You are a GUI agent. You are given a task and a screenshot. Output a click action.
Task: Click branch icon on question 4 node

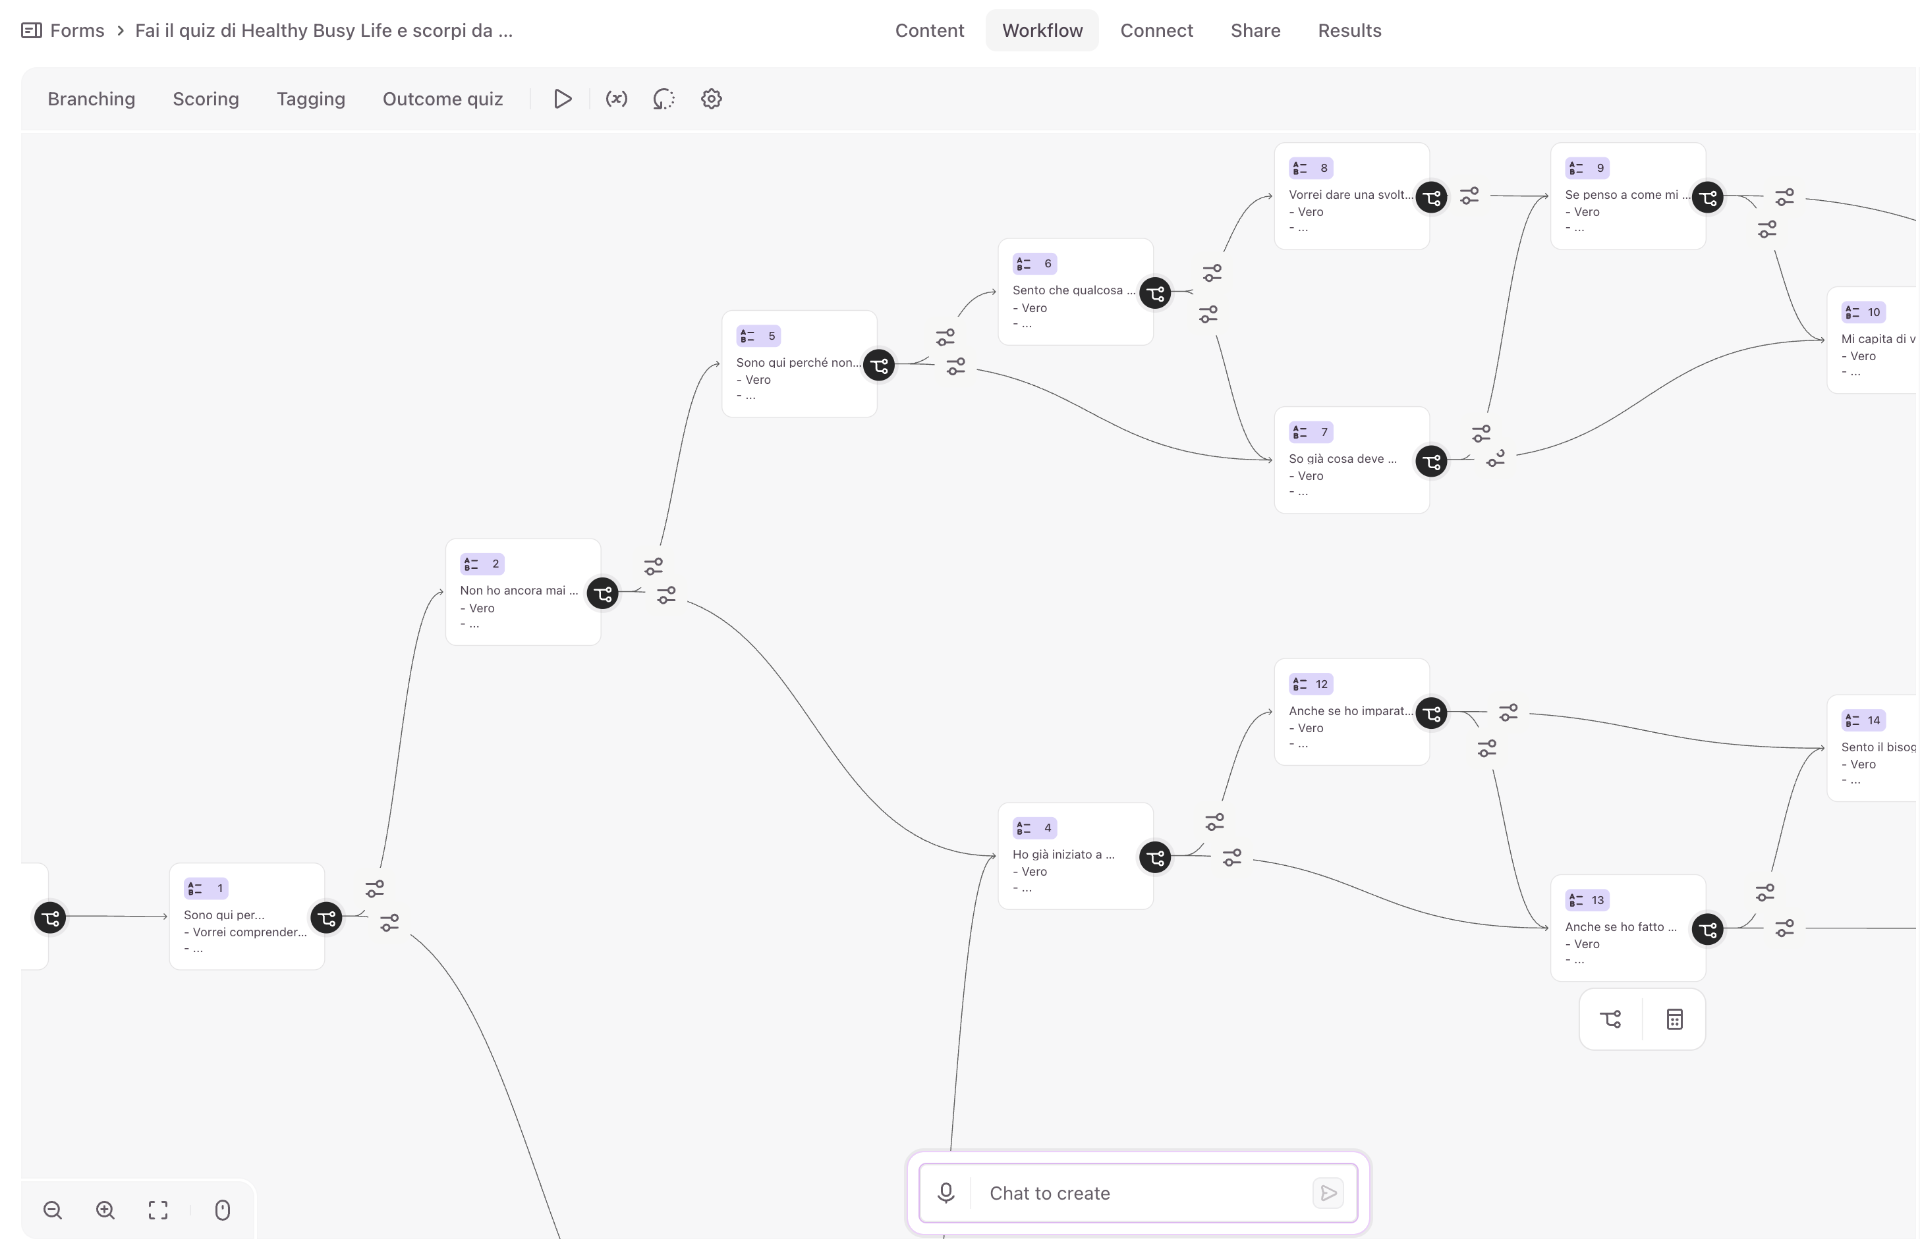tap(1155, 858)
